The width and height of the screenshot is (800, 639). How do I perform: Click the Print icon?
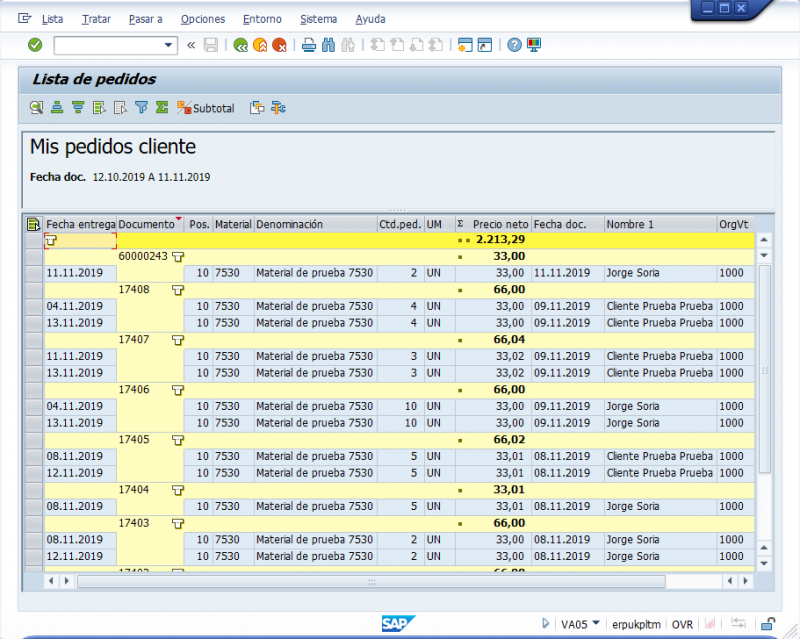[x=308, y=45]
